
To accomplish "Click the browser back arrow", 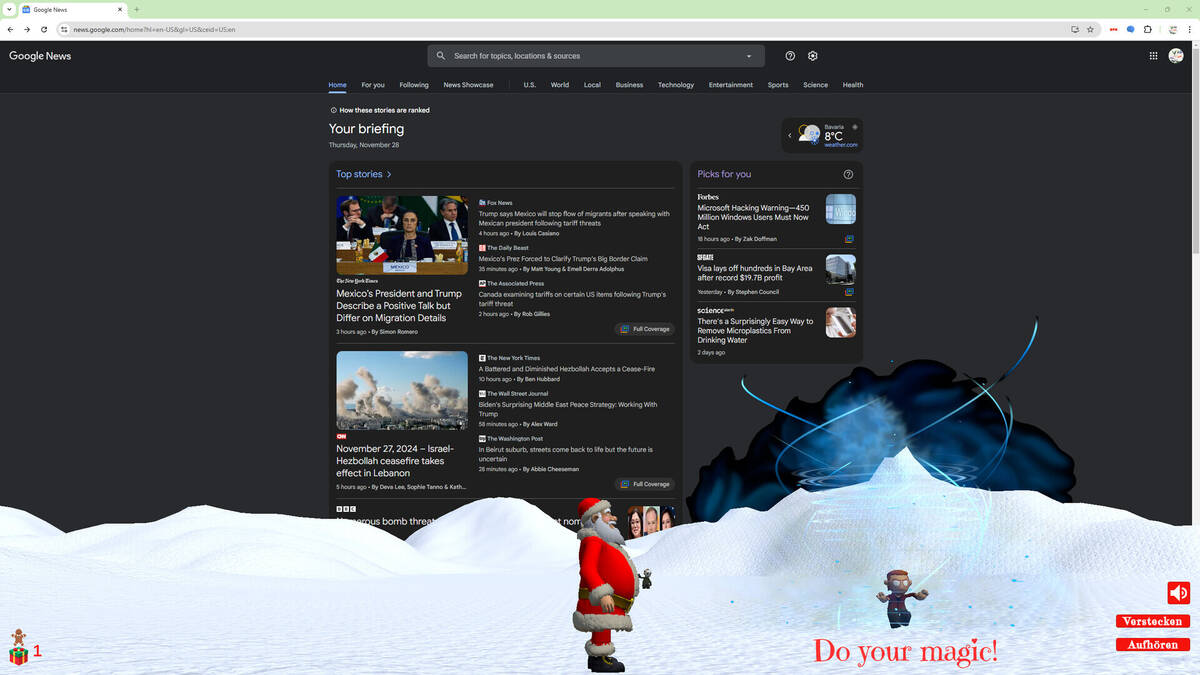I will tap(11, 29).
